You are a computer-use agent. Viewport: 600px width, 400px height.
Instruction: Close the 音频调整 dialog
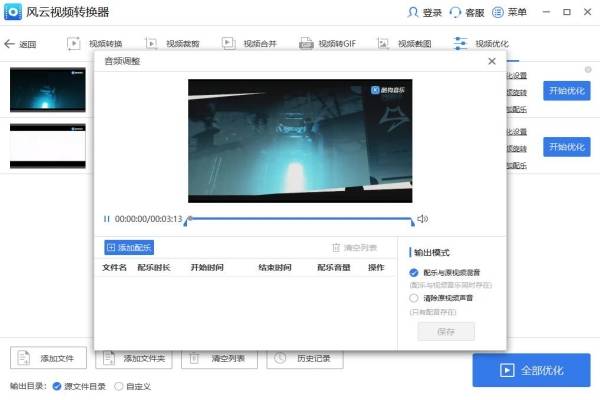[492, 61]
